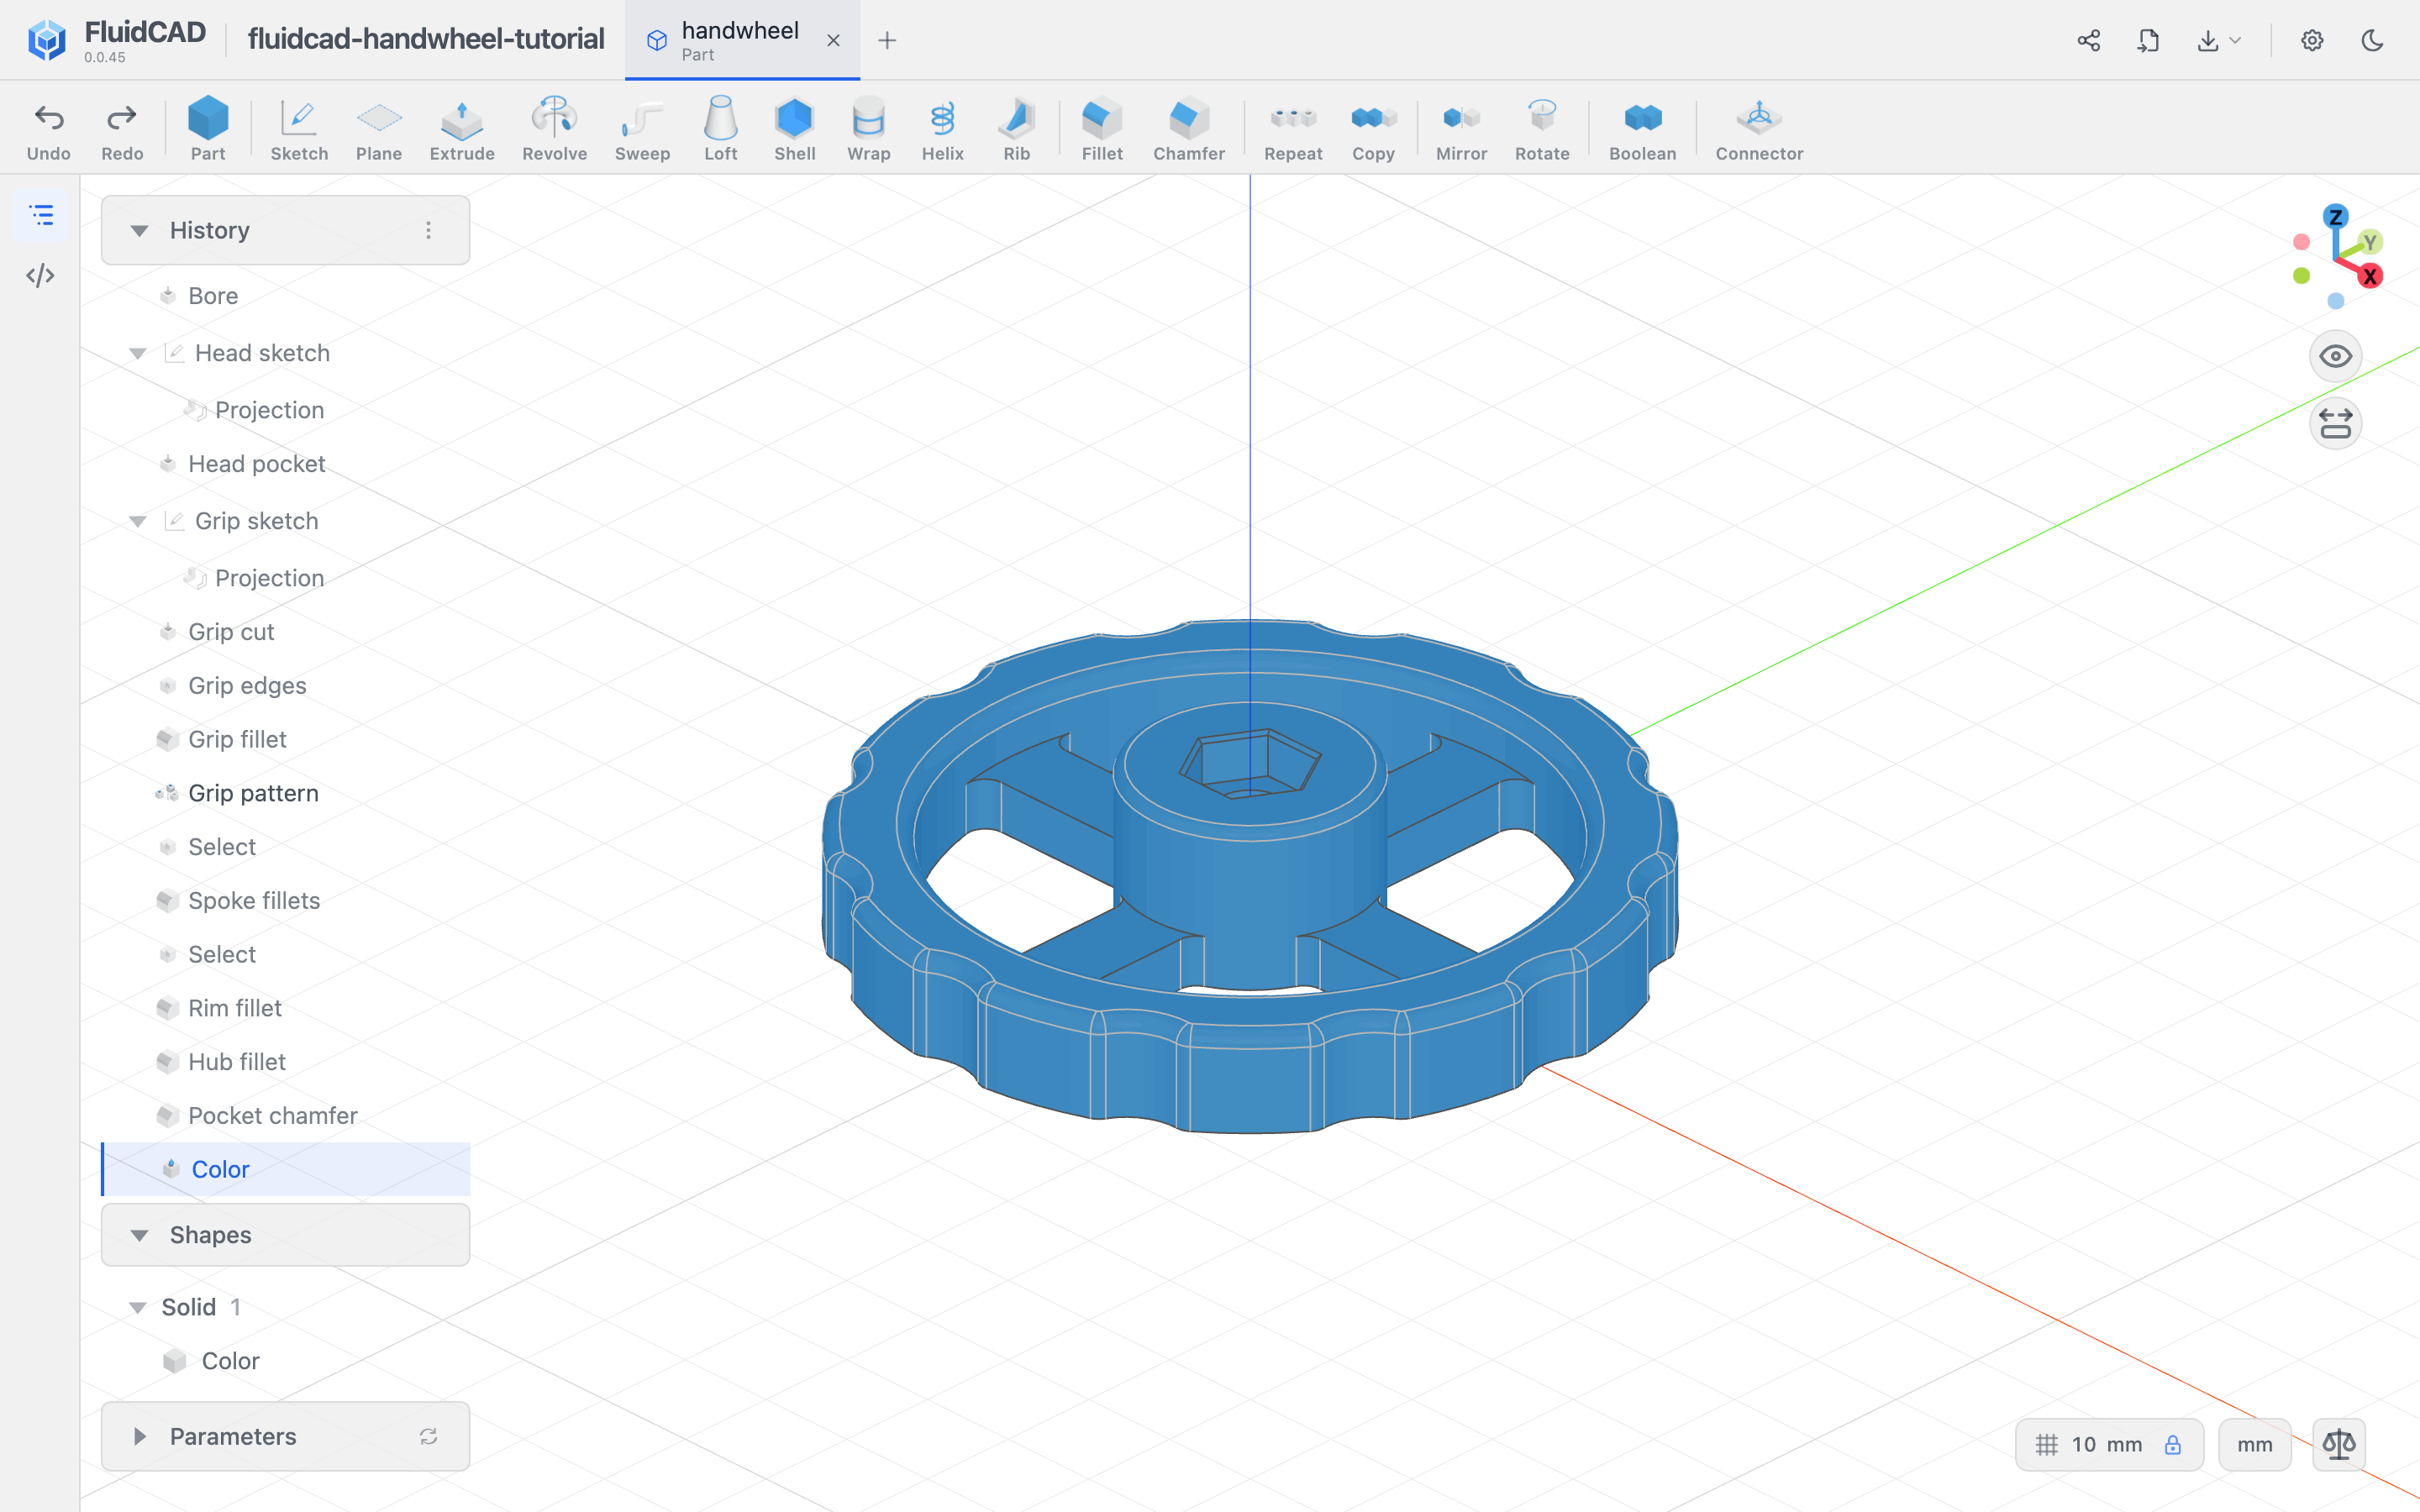
Task: Collapse the Solid 1 node
Action: click(138, 1307)
